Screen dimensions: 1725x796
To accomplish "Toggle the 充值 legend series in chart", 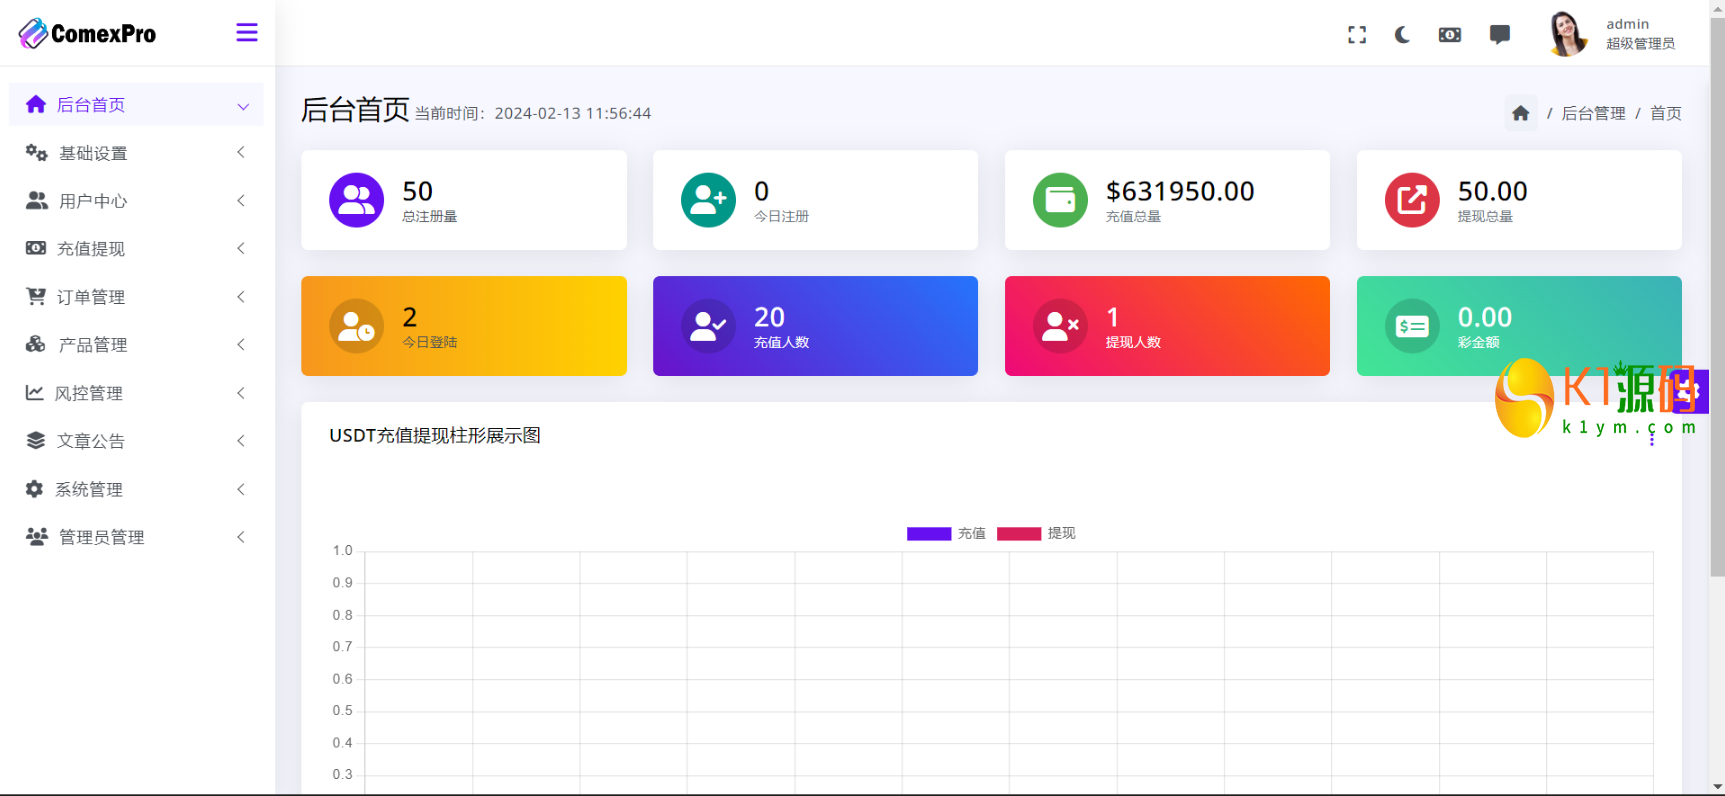I will point(946,534).
